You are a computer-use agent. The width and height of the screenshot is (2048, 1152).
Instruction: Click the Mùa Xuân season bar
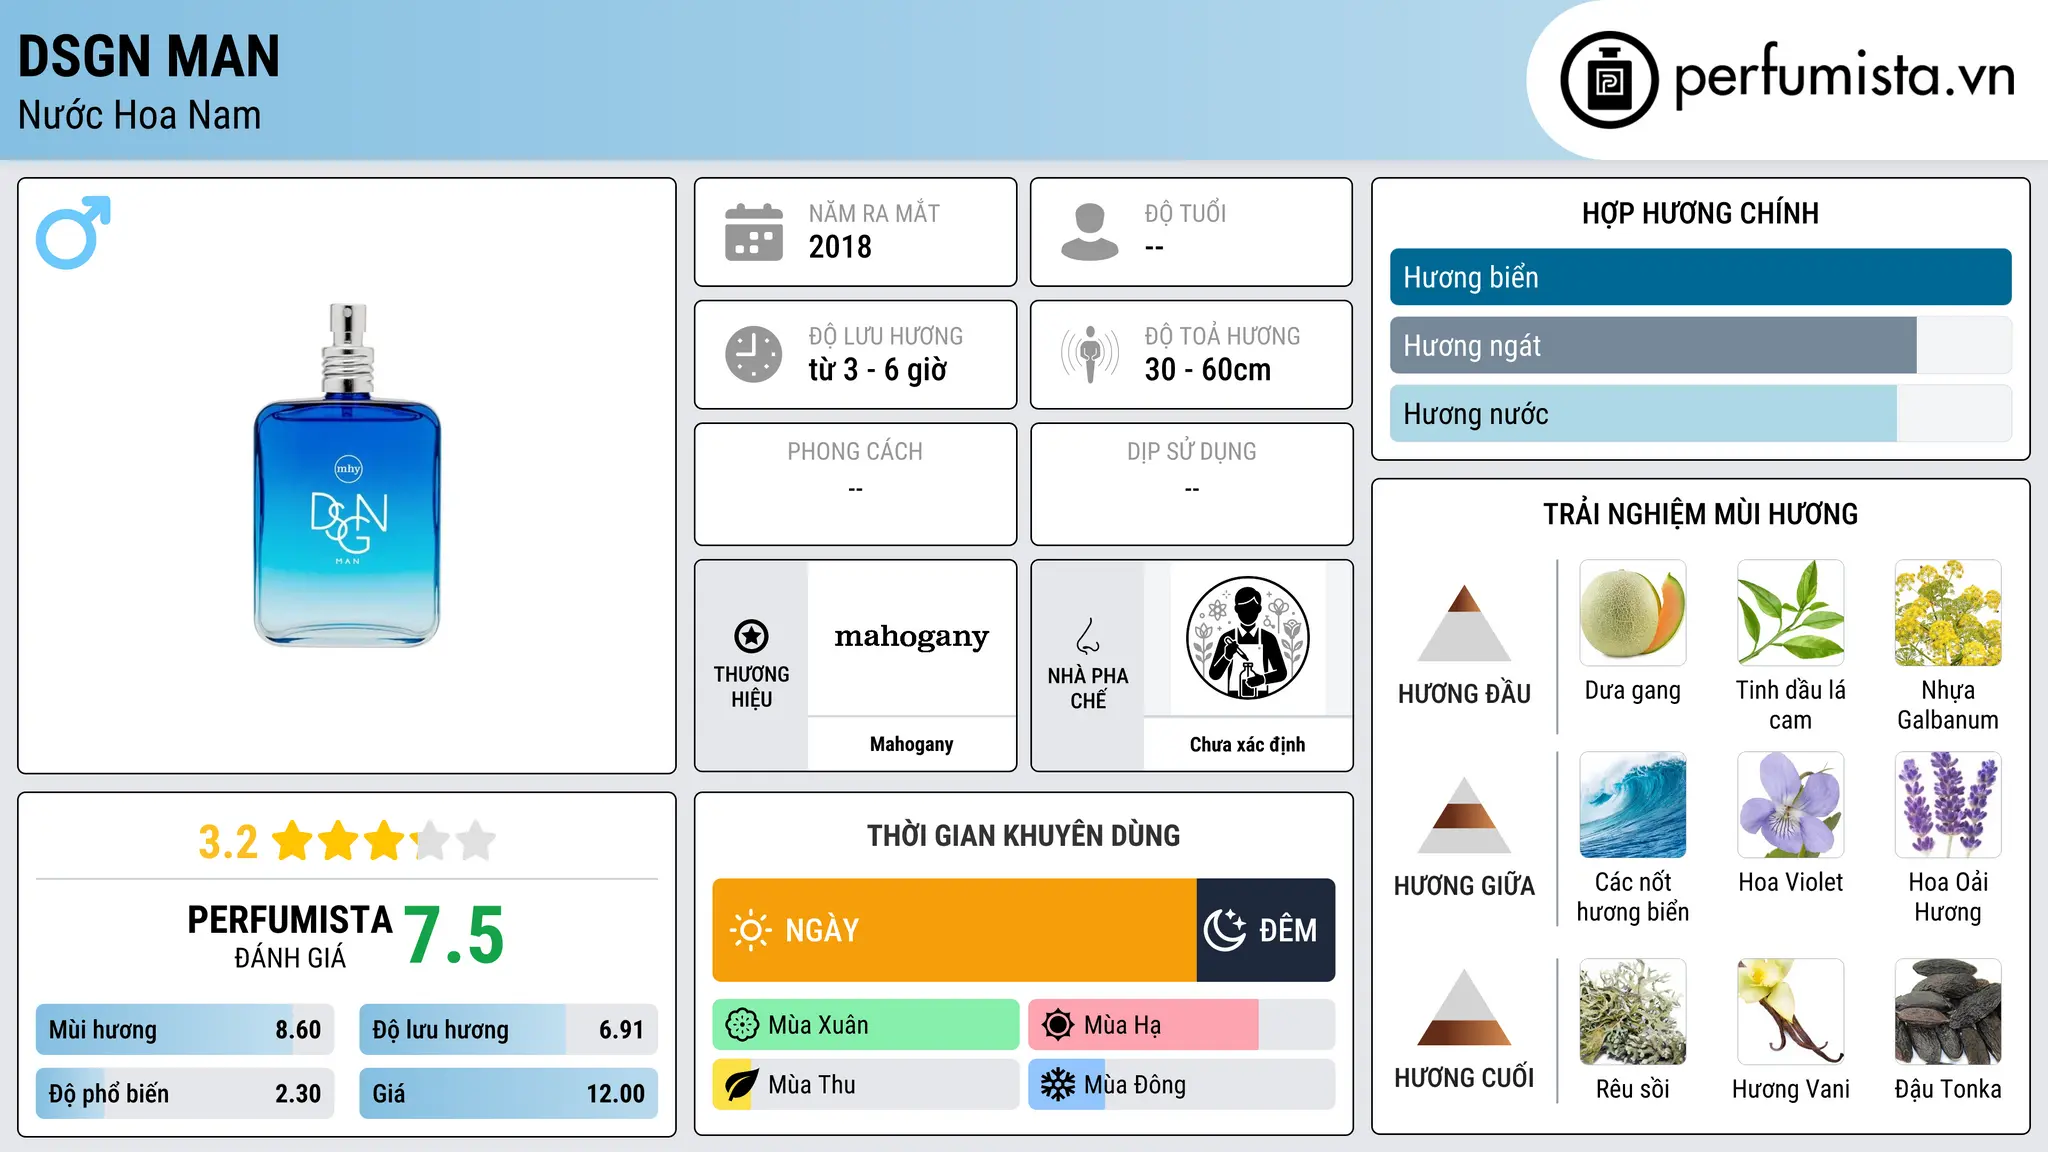coord(865,1025)
